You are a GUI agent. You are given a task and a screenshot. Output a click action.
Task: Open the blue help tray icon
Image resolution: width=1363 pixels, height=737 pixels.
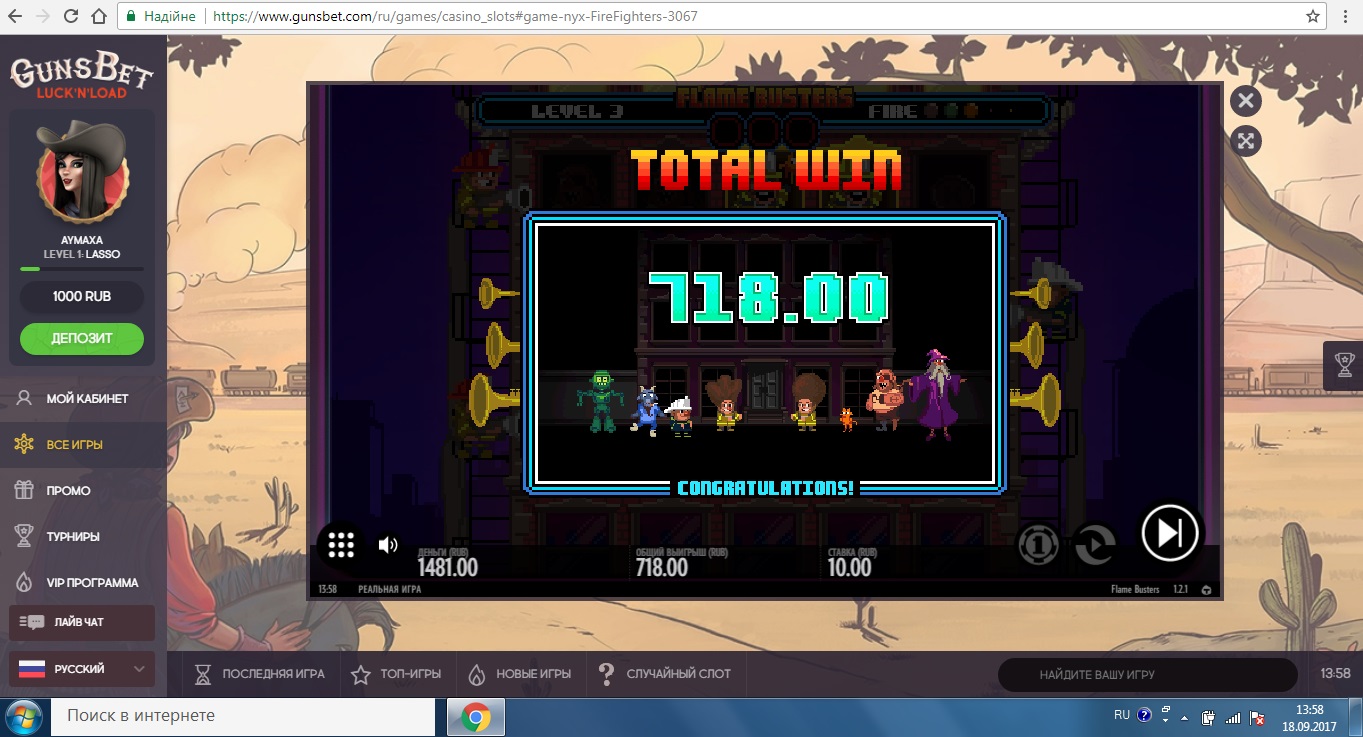[x=1145, y=716]
